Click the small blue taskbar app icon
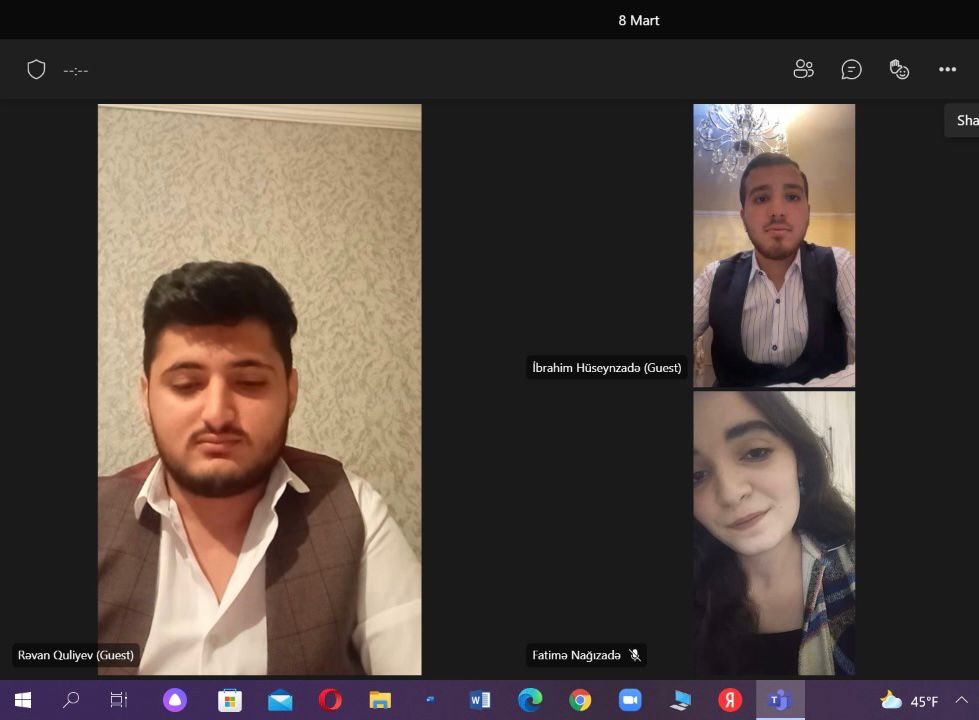The height and width of the screenshot is (720, 979). (x=430, y=700)
